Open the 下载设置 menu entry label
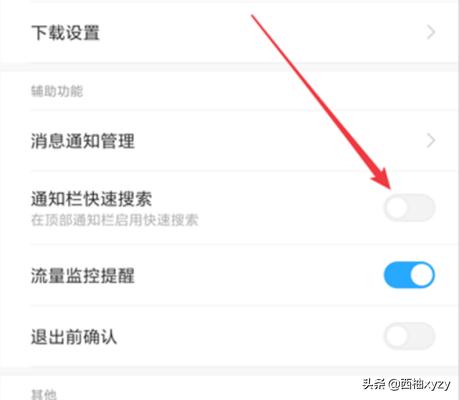Screen dimensions: 460x400 click(66, 33)
